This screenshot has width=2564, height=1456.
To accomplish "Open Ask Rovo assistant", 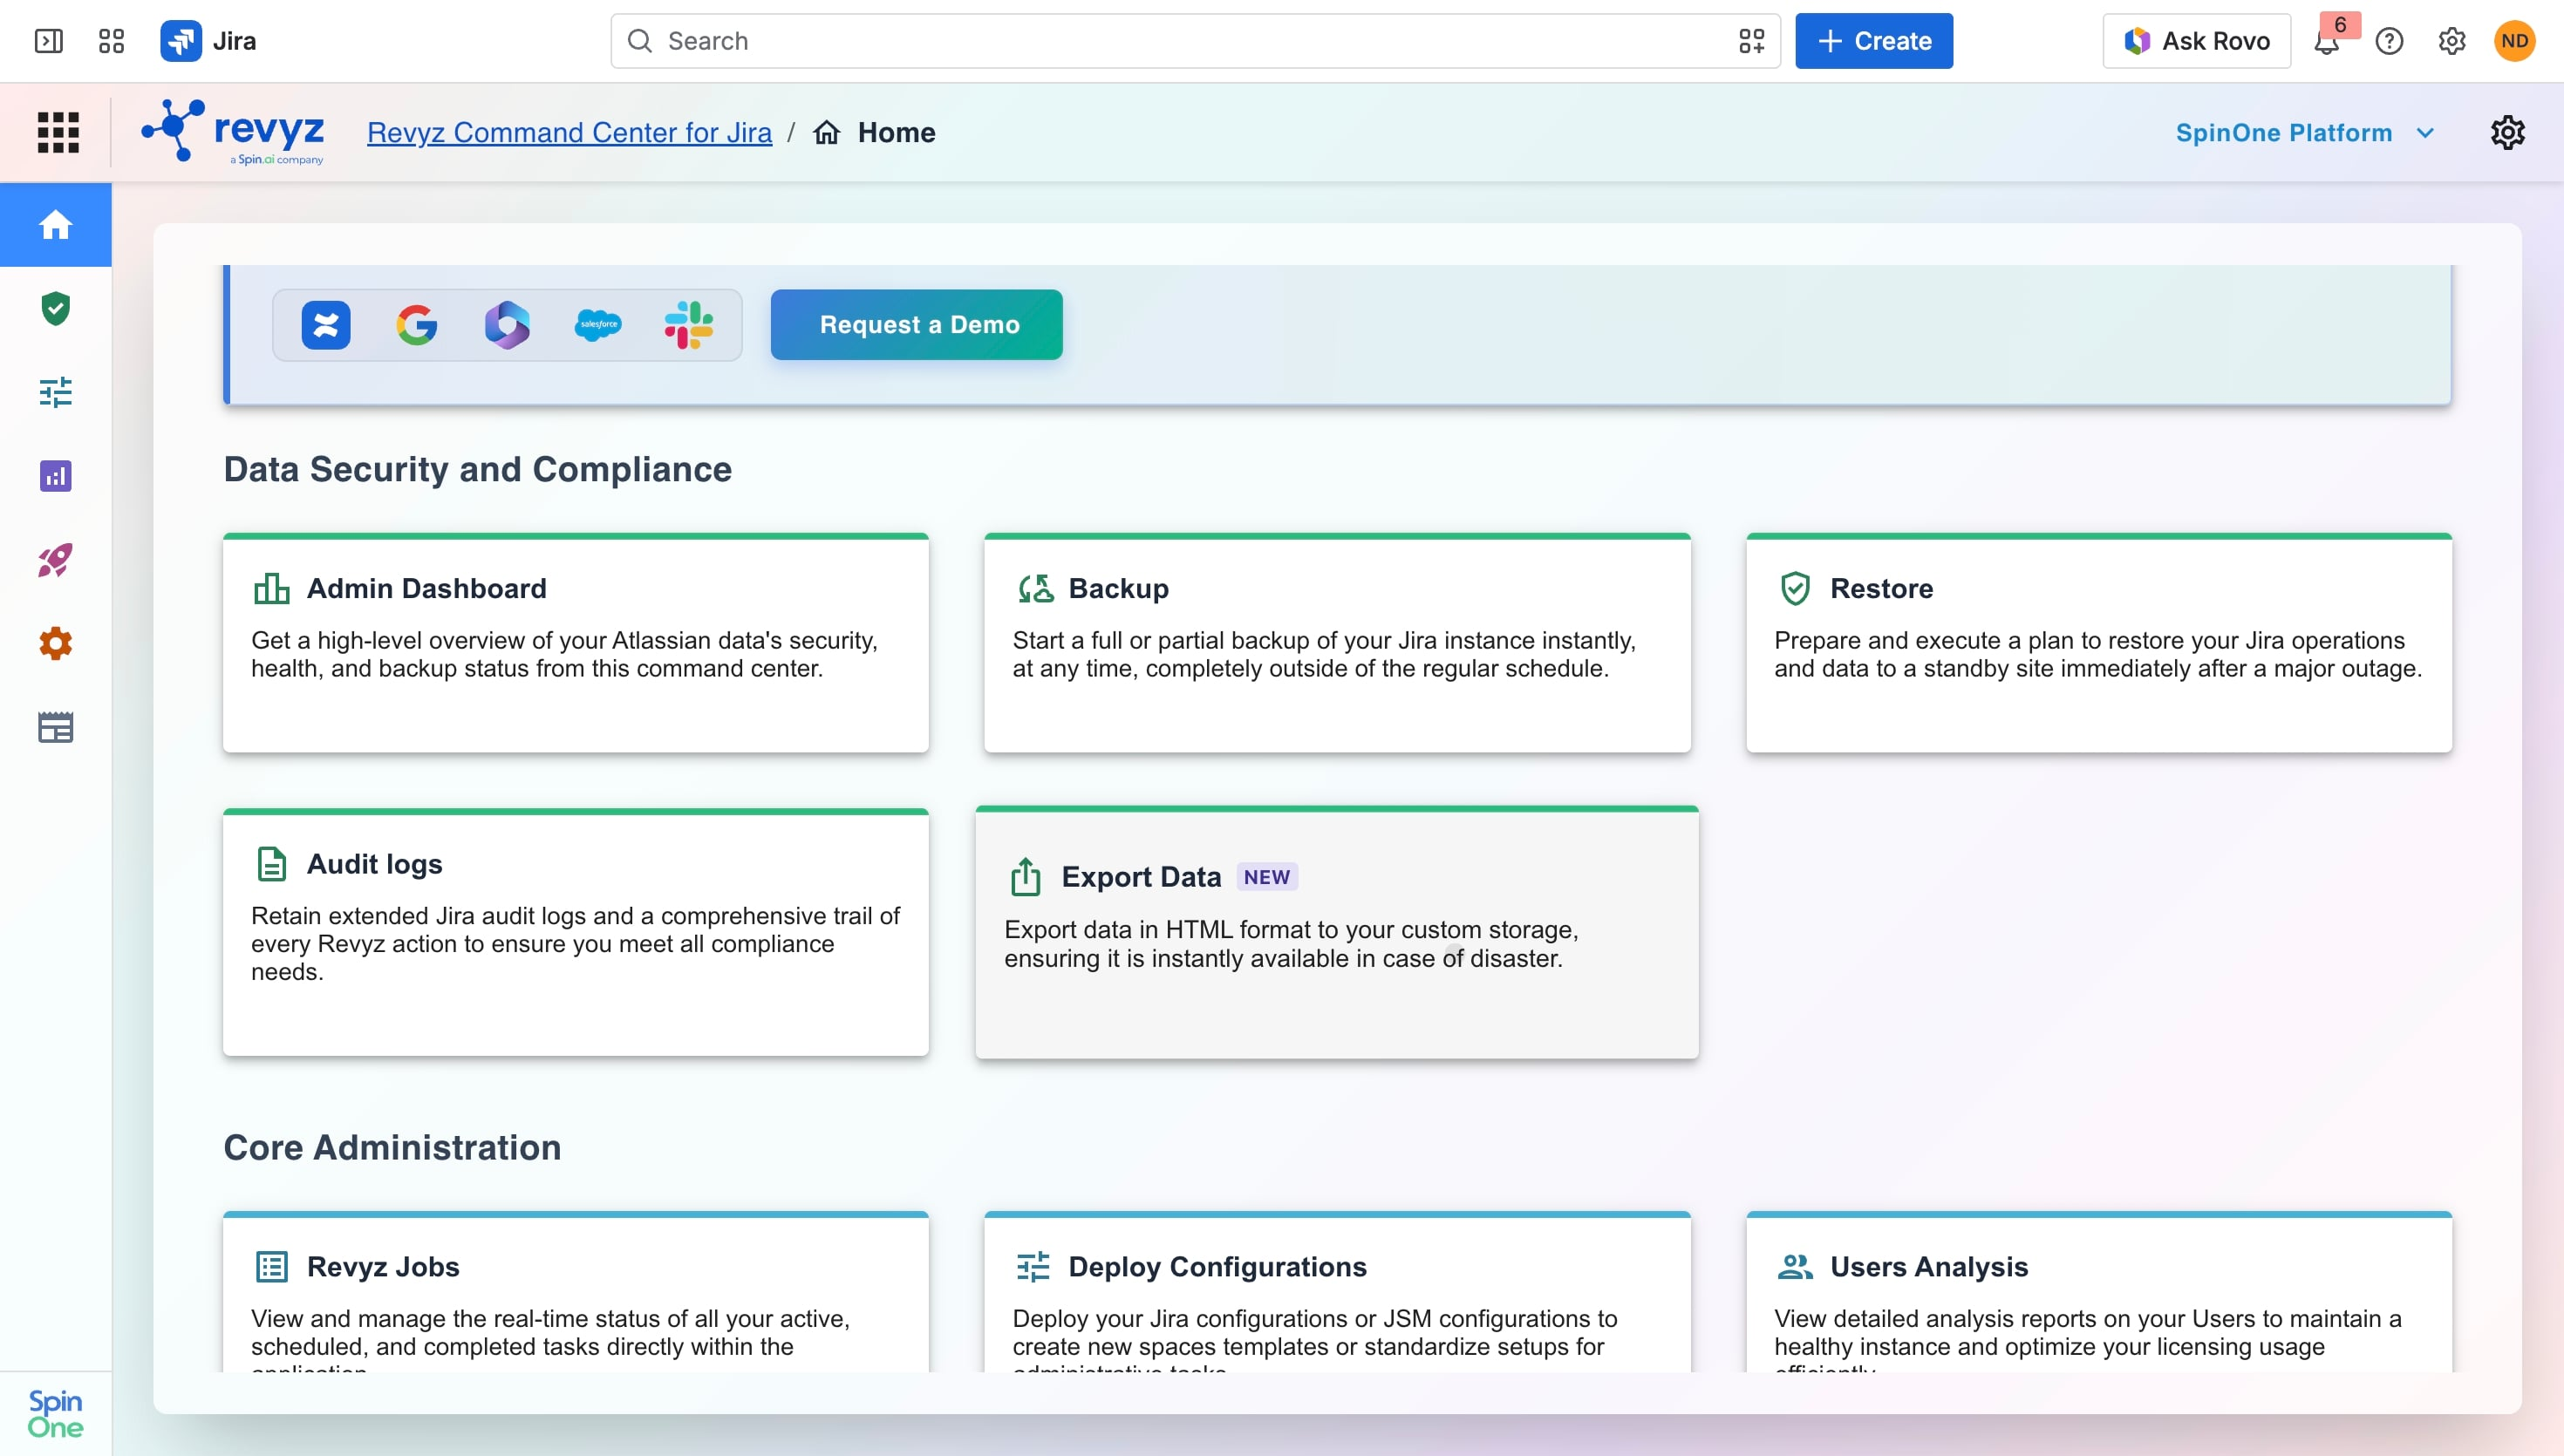I will pos(2197,41).
